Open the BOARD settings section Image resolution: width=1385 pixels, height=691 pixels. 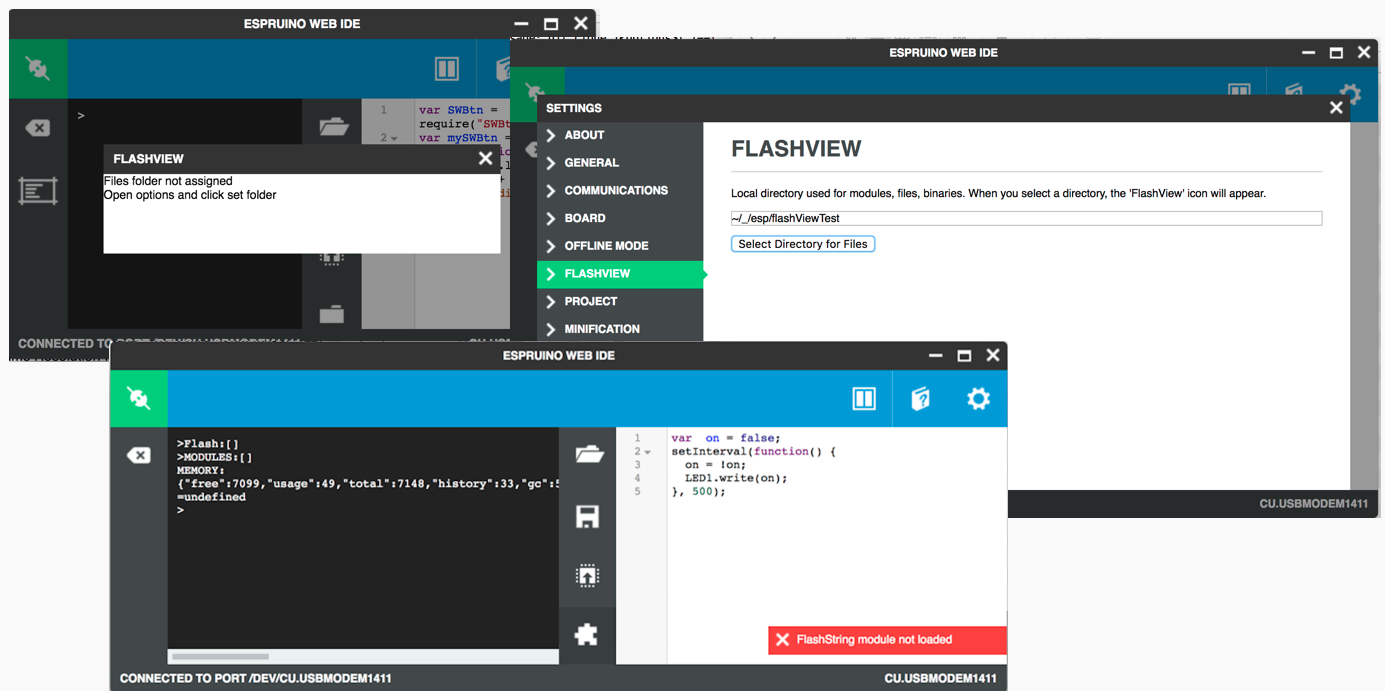click(620, 218)
